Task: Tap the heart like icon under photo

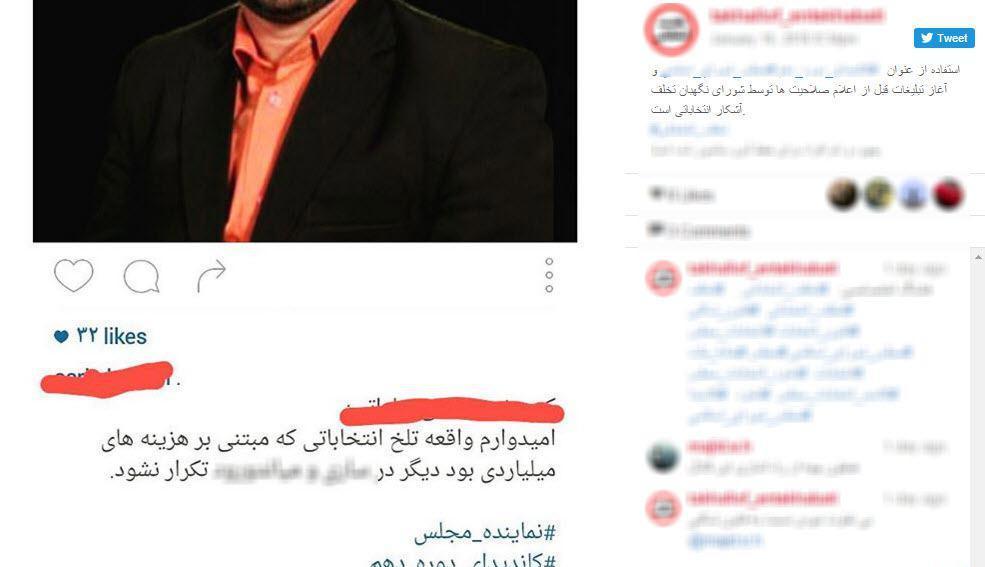Action: pos(73,275)
